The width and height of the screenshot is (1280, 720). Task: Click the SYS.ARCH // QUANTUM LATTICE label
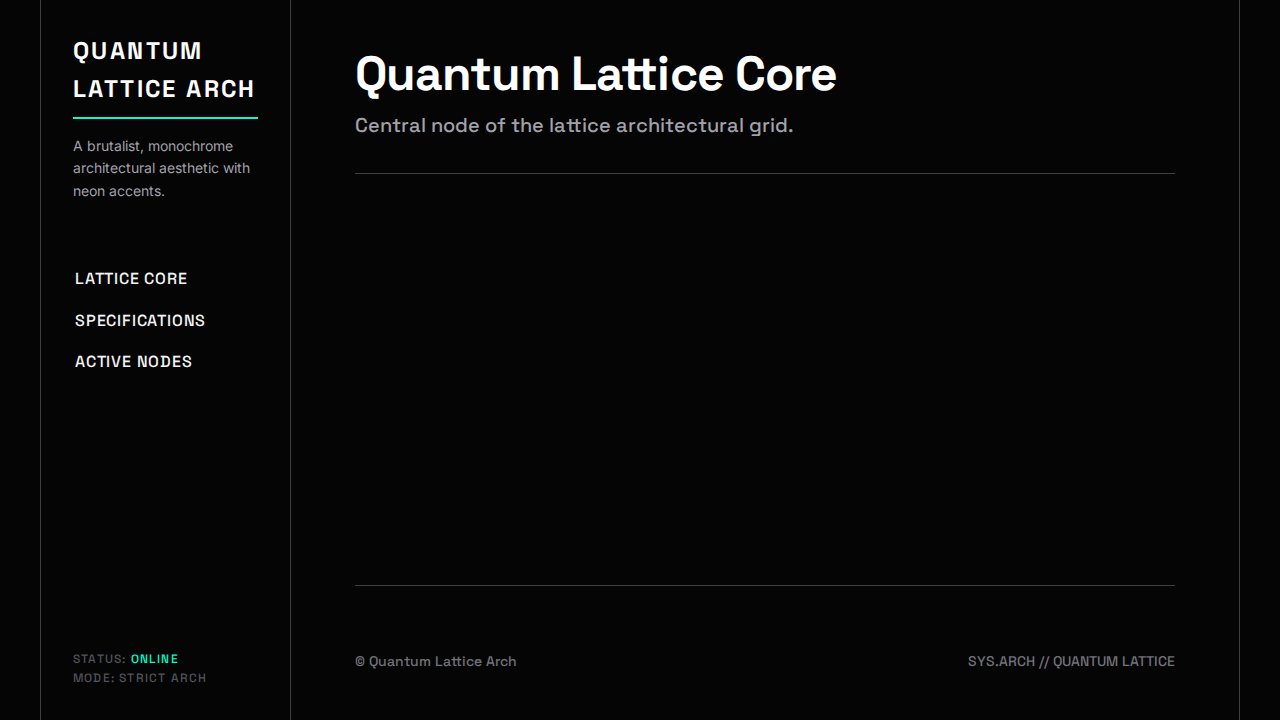pyautogui.click(x=1071, y=661)
